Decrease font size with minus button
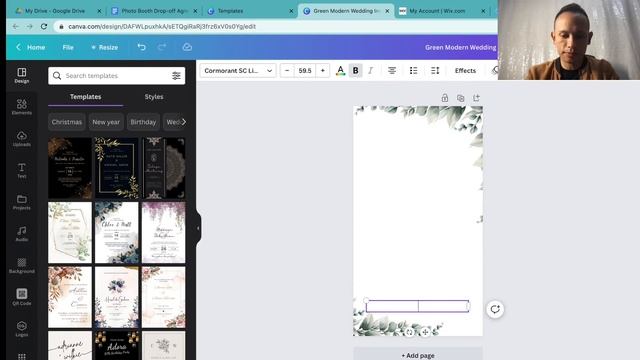This screenshot has height=360, width=640. [x=287, y=71]
